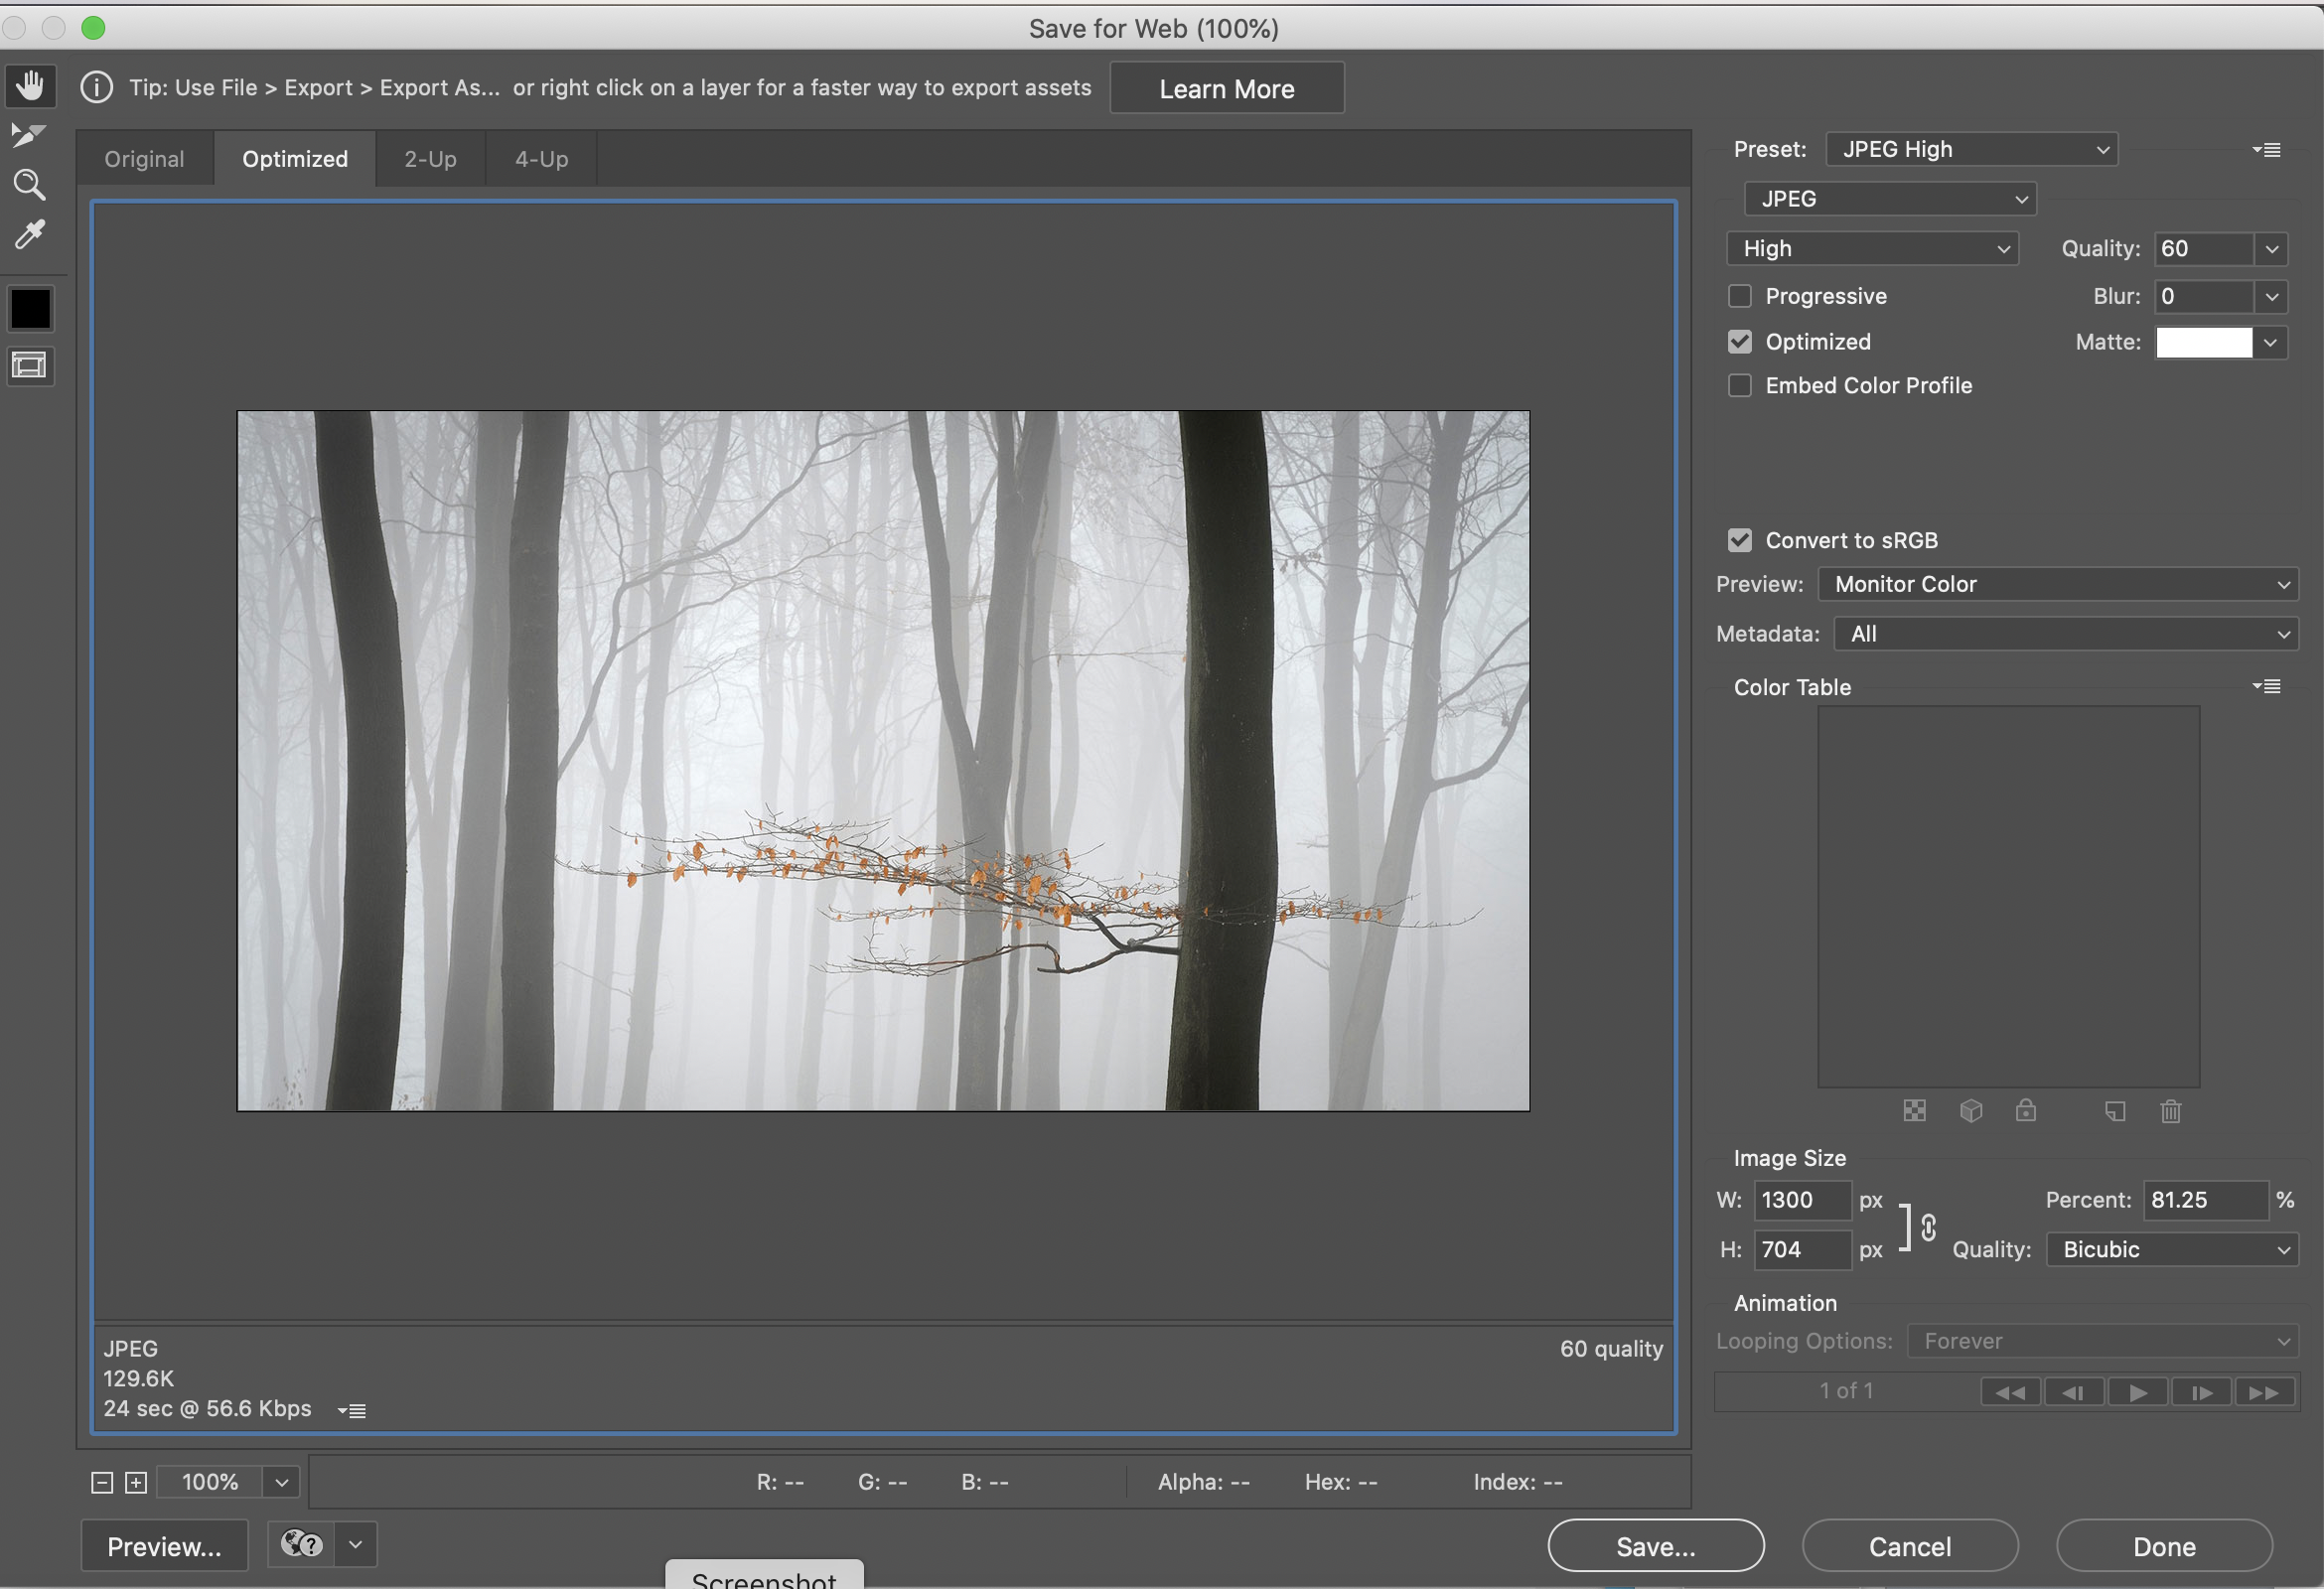
Task: Click the Save... button
Action: click(x=1655, y=1546)
